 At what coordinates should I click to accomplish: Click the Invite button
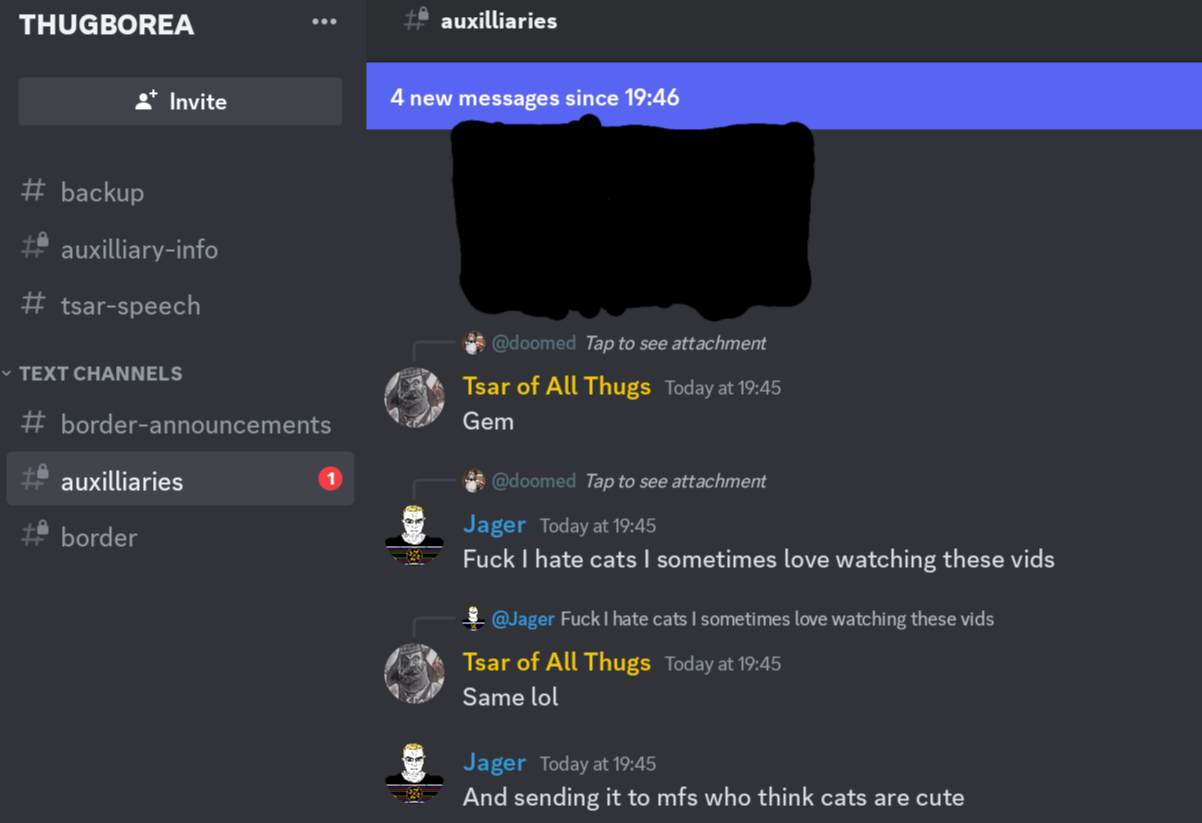[x=180, y=101]
